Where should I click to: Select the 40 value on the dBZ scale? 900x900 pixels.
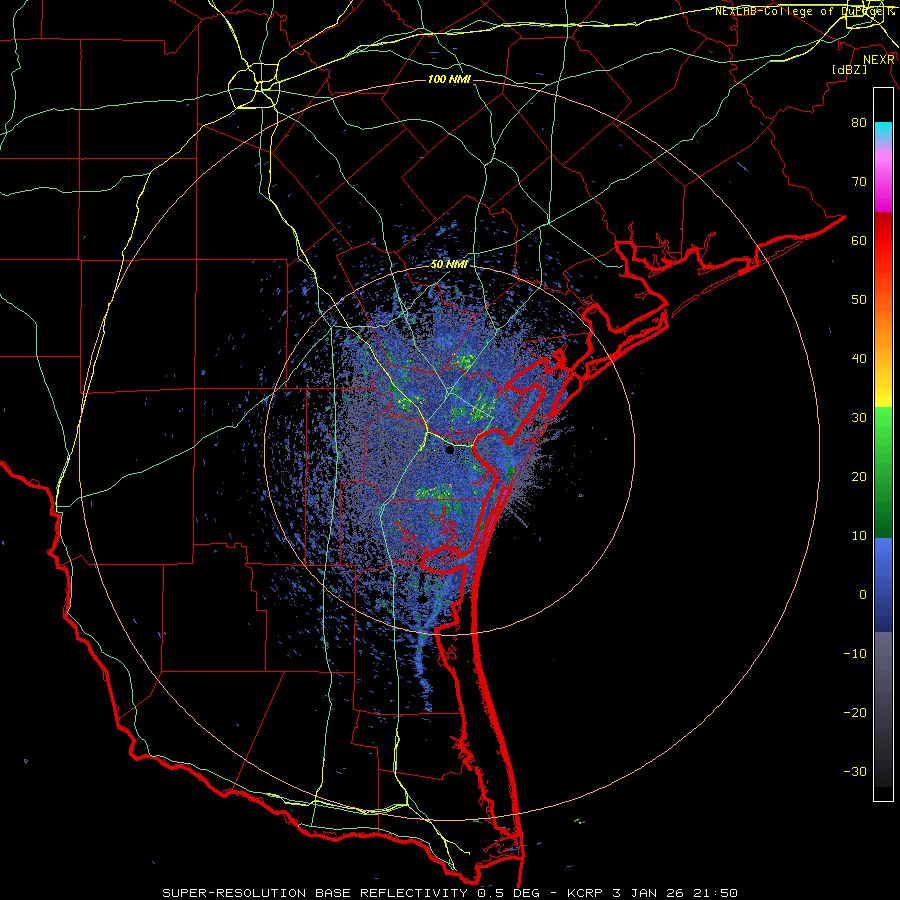tap(859, 359)
